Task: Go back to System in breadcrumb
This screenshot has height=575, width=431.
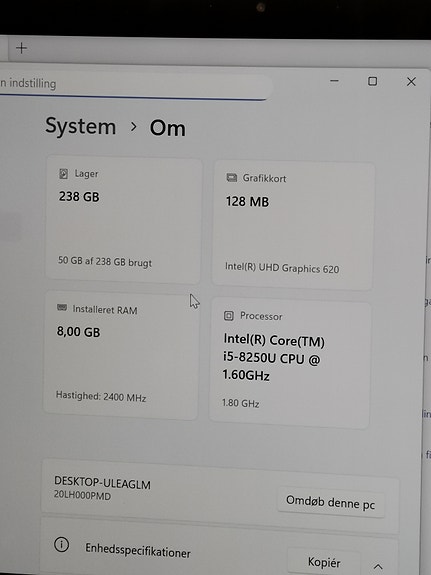Action: 81,127
